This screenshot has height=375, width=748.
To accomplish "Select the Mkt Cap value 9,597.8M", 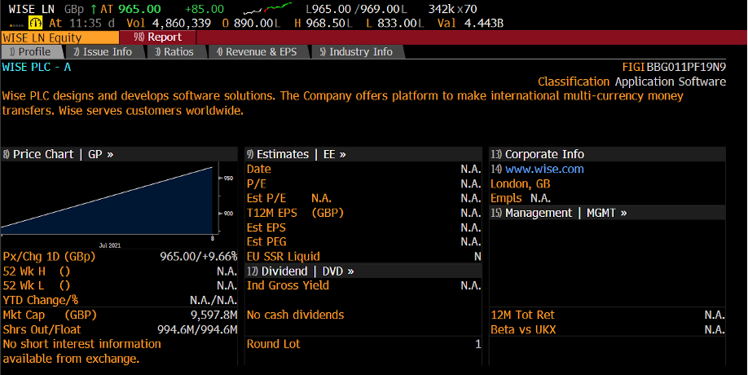I will pos(214,315).
